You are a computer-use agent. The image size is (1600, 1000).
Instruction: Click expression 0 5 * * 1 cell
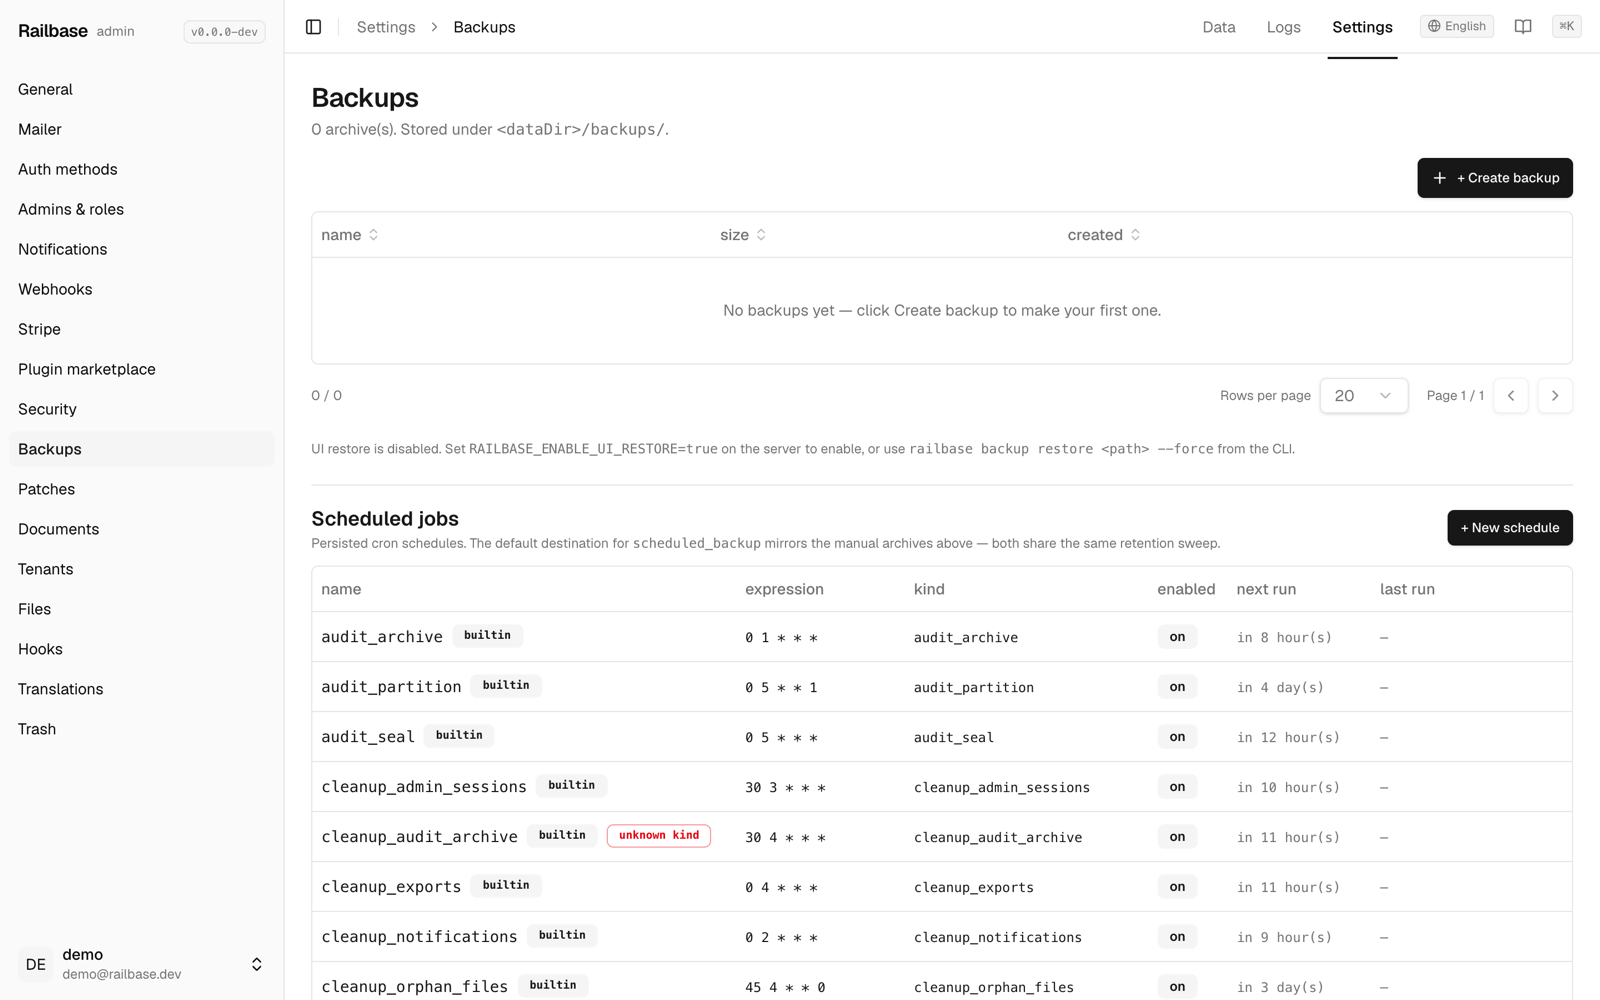[781, 688]
